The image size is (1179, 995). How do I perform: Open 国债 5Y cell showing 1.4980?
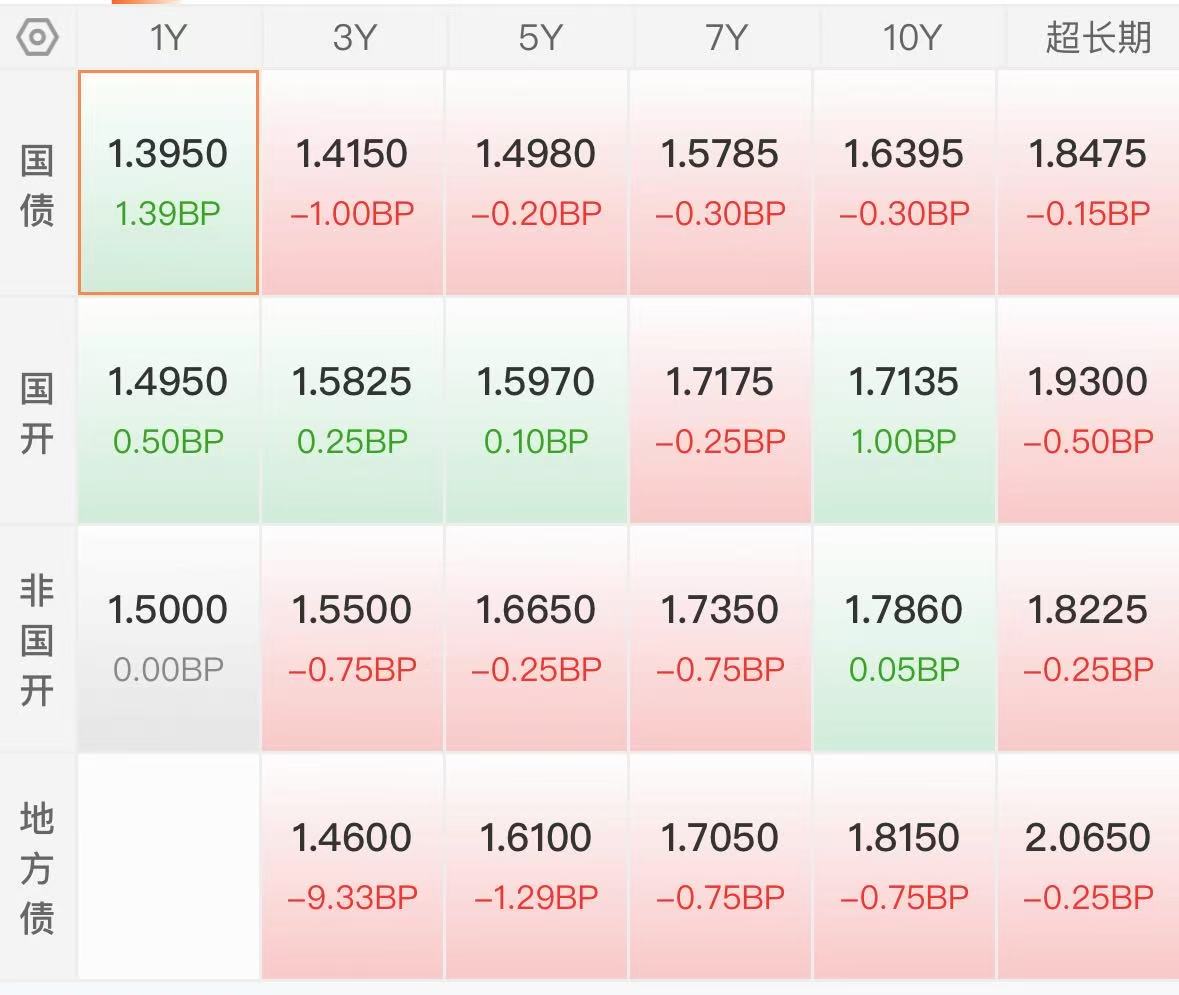(536, 183)
